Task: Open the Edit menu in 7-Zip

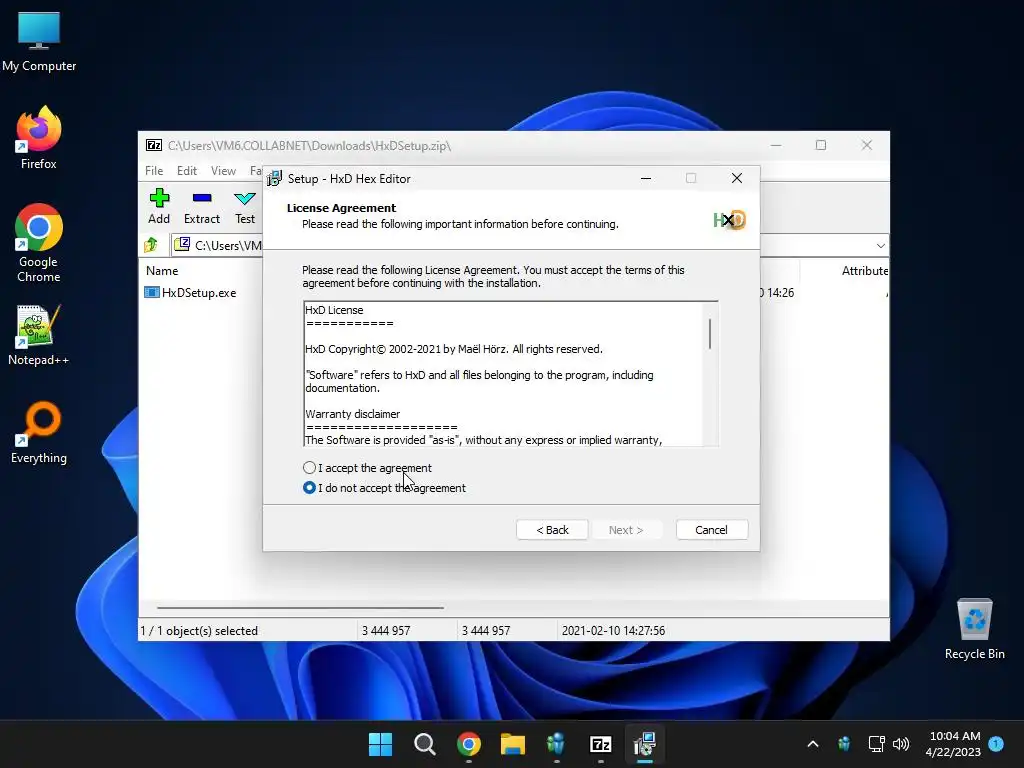Action: 187,170
